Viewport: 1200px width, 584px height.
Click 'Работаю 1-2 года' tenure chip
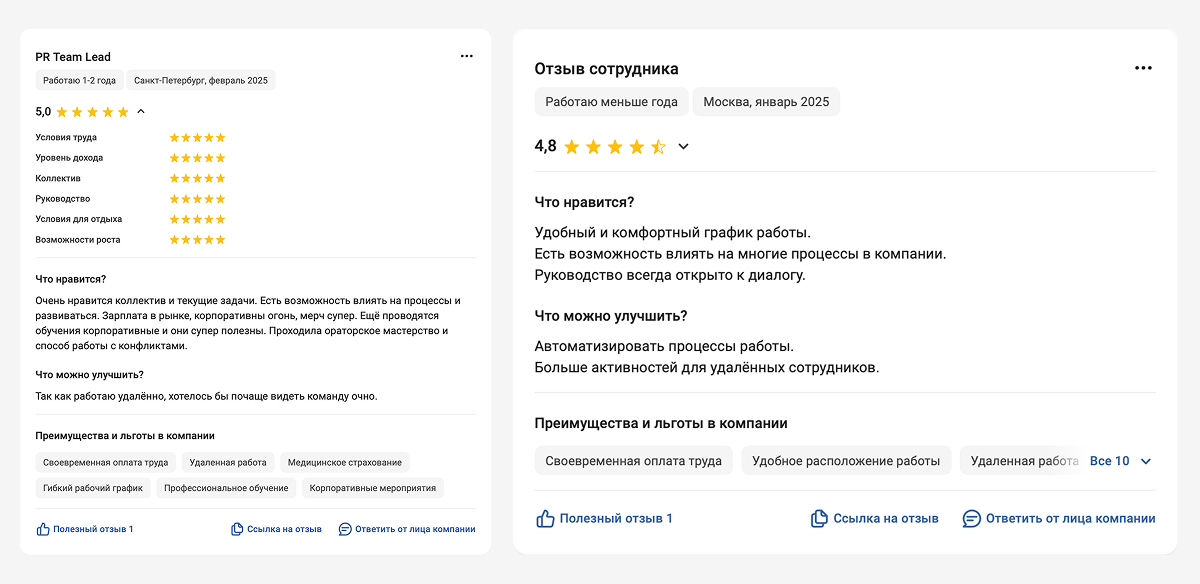tap(80, 80)
